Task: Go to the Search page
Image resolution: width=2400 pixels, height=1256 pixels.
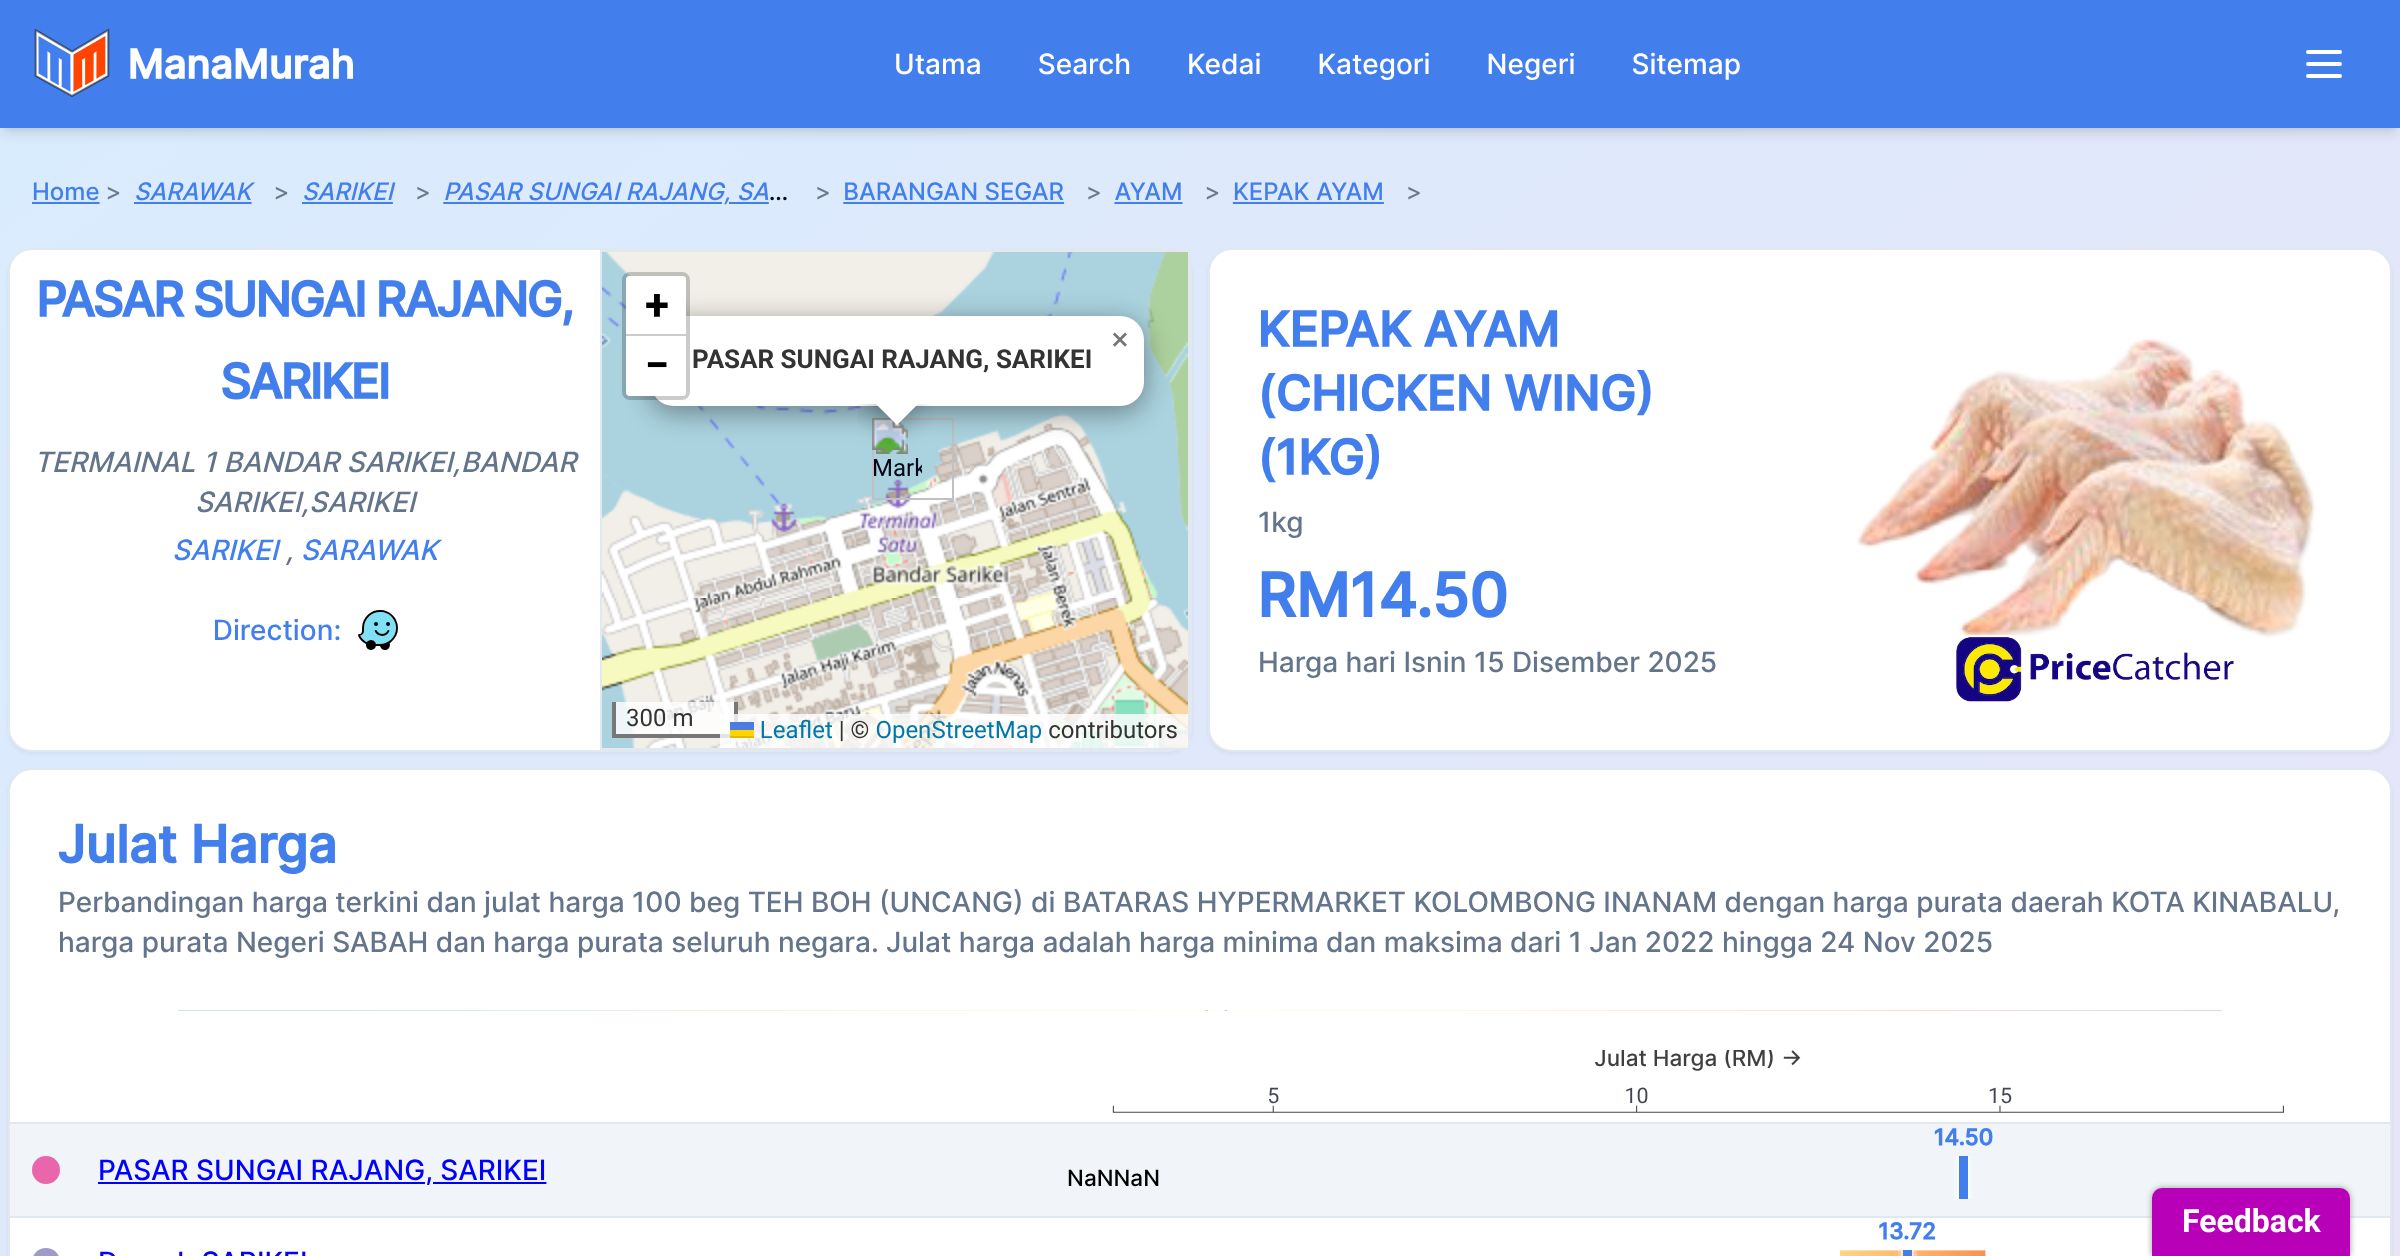Action: [1083, 64]
